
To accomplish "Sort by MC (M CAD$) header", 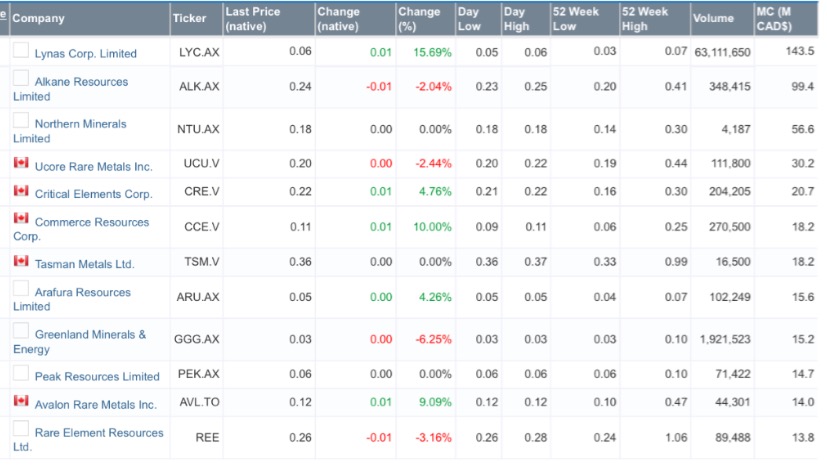I will click(785, 19).
